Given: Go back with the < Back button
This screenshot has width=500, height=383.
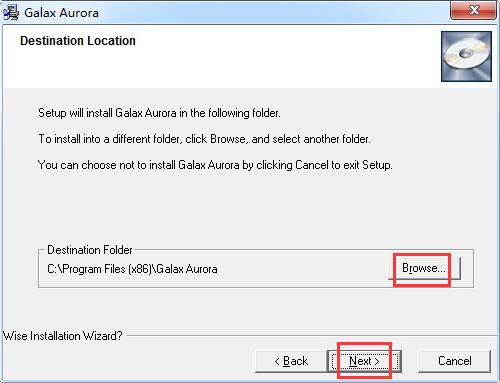Looking at the screenshot, I should point(291,361).
